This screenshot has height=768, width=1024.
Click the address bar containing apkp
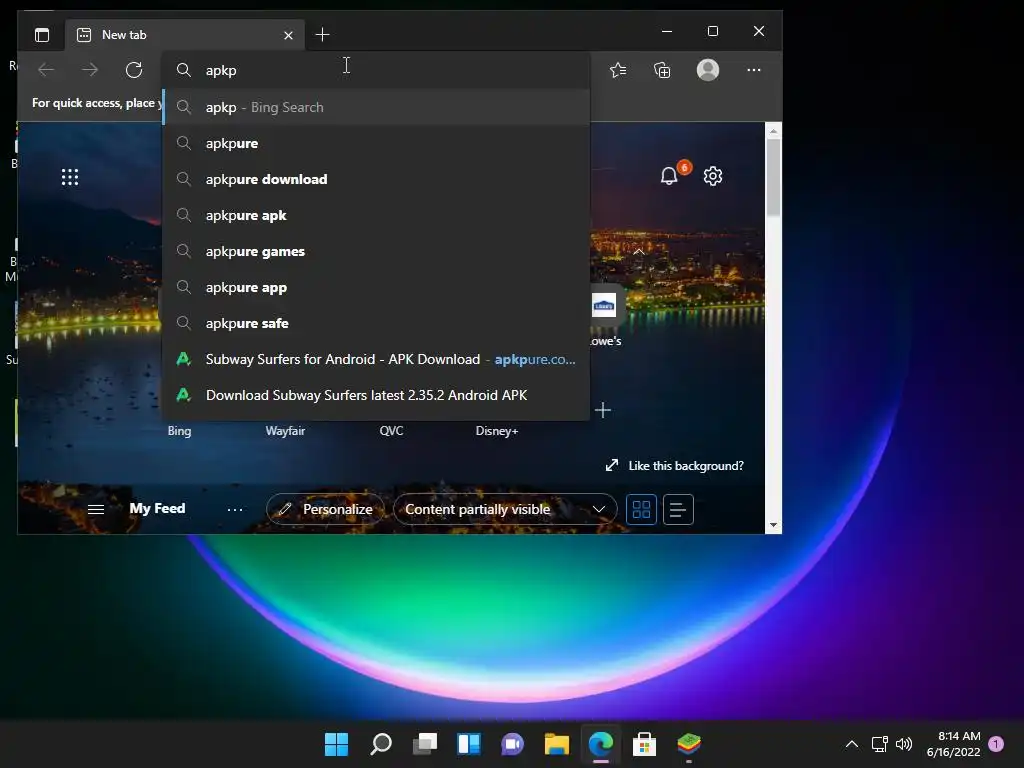coord(376,70)
